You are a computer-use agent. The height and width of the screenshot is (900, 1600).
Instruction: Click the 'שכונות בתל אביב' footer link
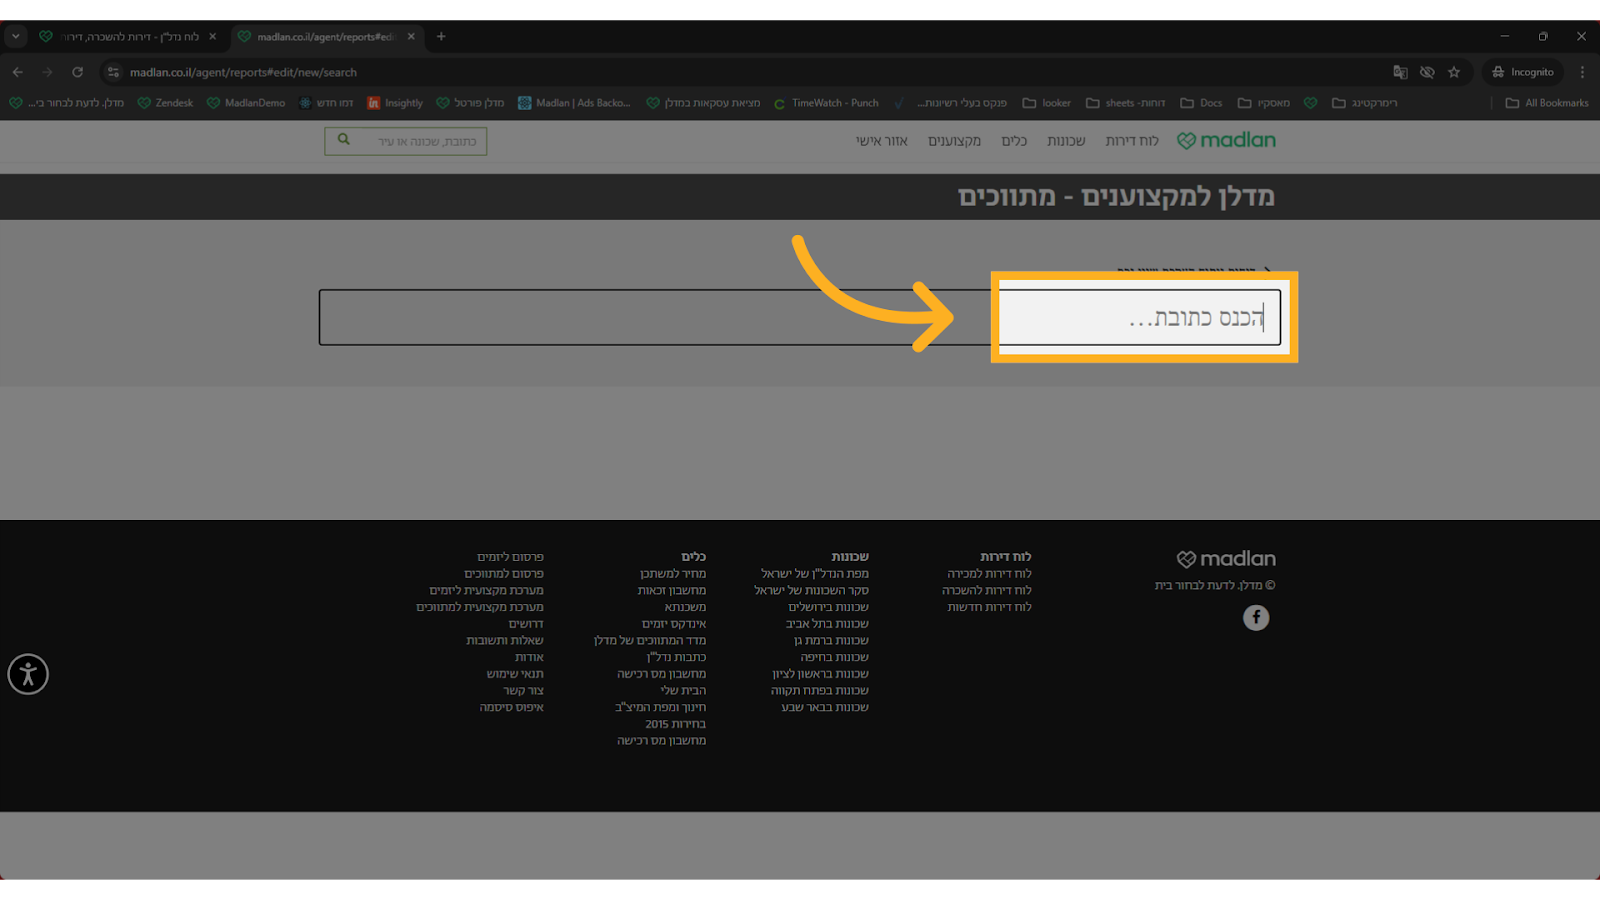(827, 624)
